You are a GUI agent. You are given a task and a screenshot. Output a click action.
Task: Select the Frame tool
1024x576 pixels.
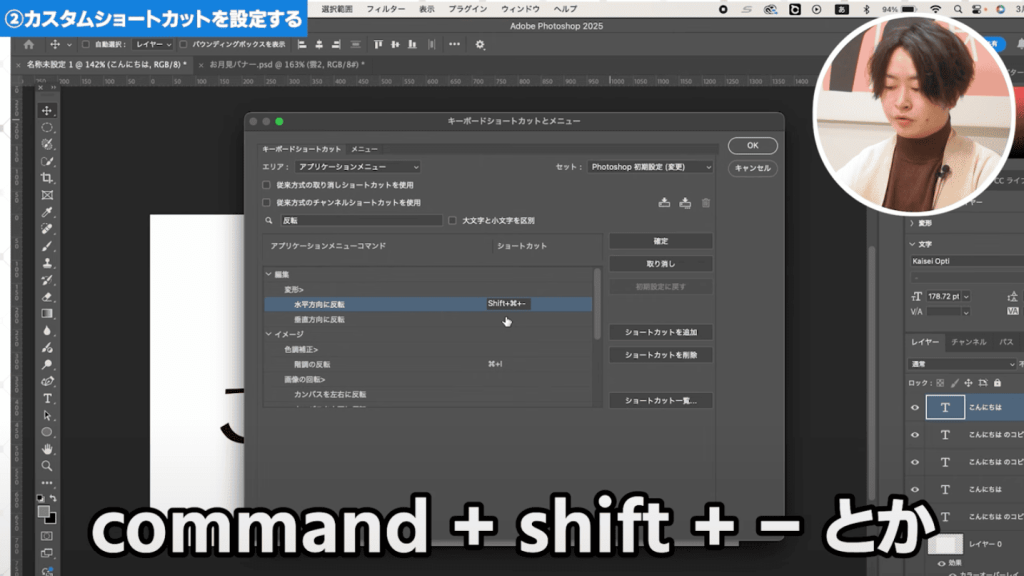point(47,195)
